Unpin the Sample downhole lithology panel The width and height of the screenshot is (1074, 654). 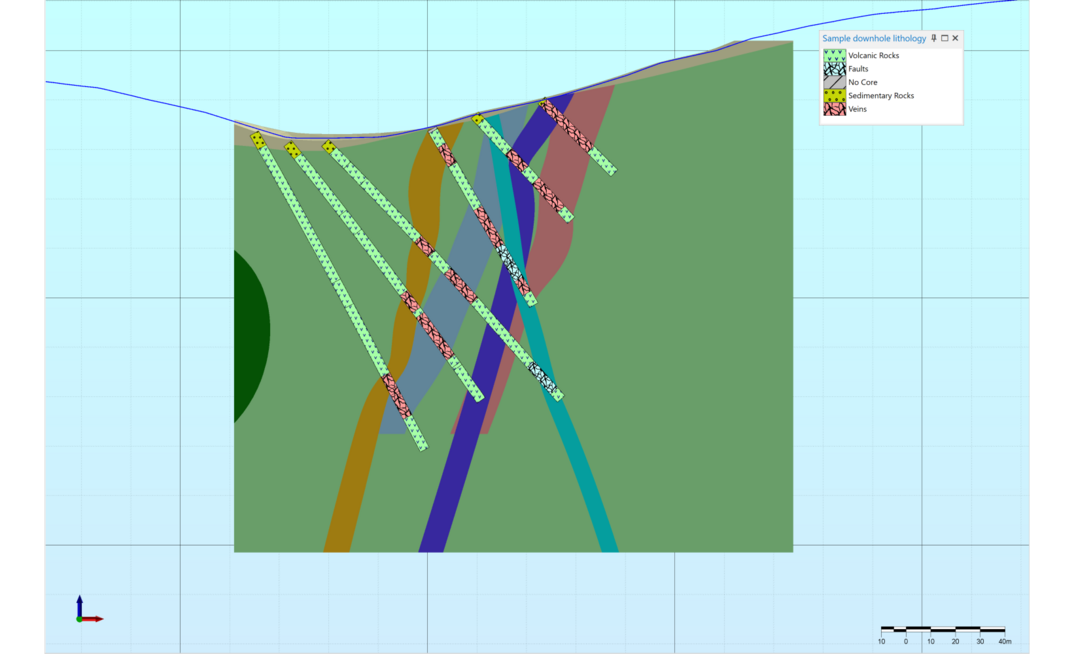point(934,38)
